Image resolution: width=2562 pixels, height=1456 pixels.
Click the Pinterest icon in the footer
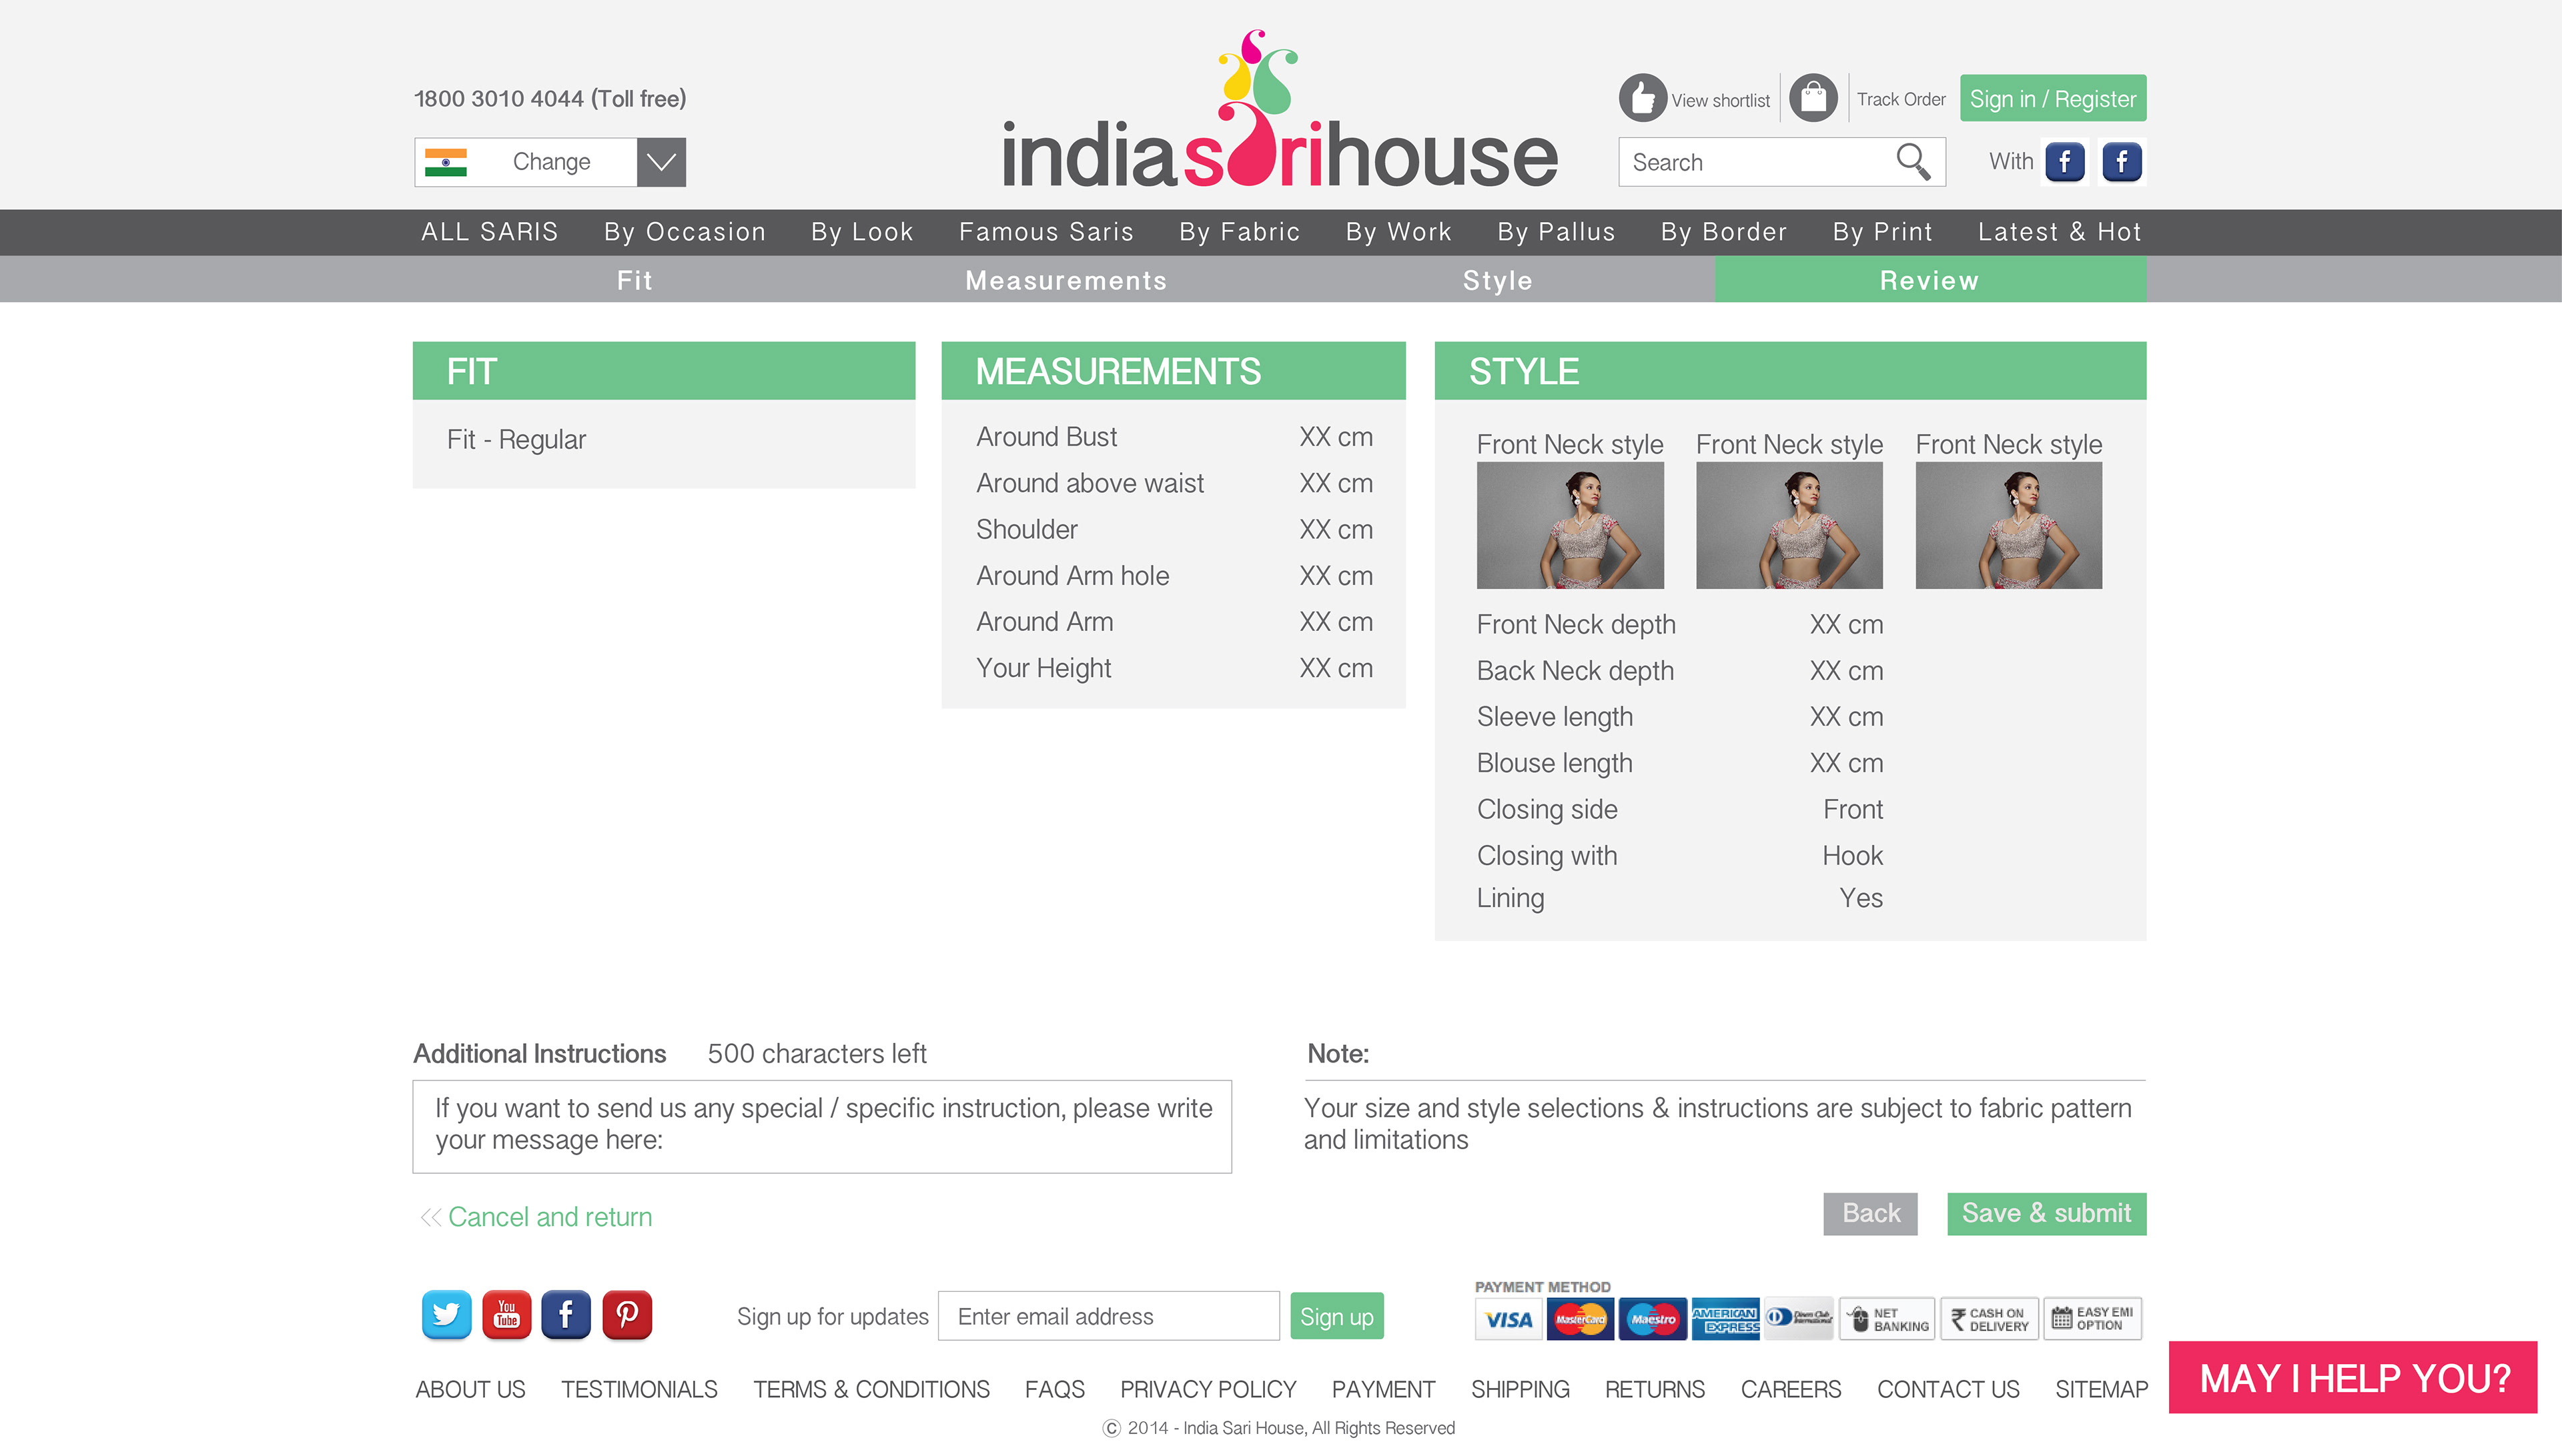coord(627,1315)
